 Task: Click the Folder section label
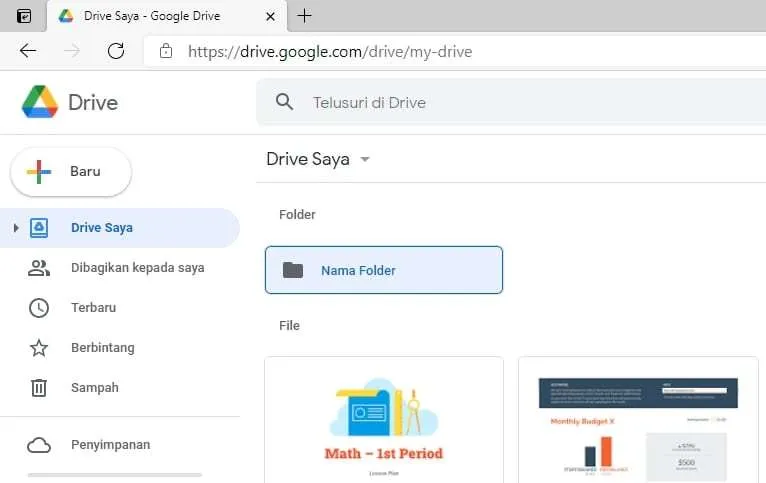[x=297, y=214]
